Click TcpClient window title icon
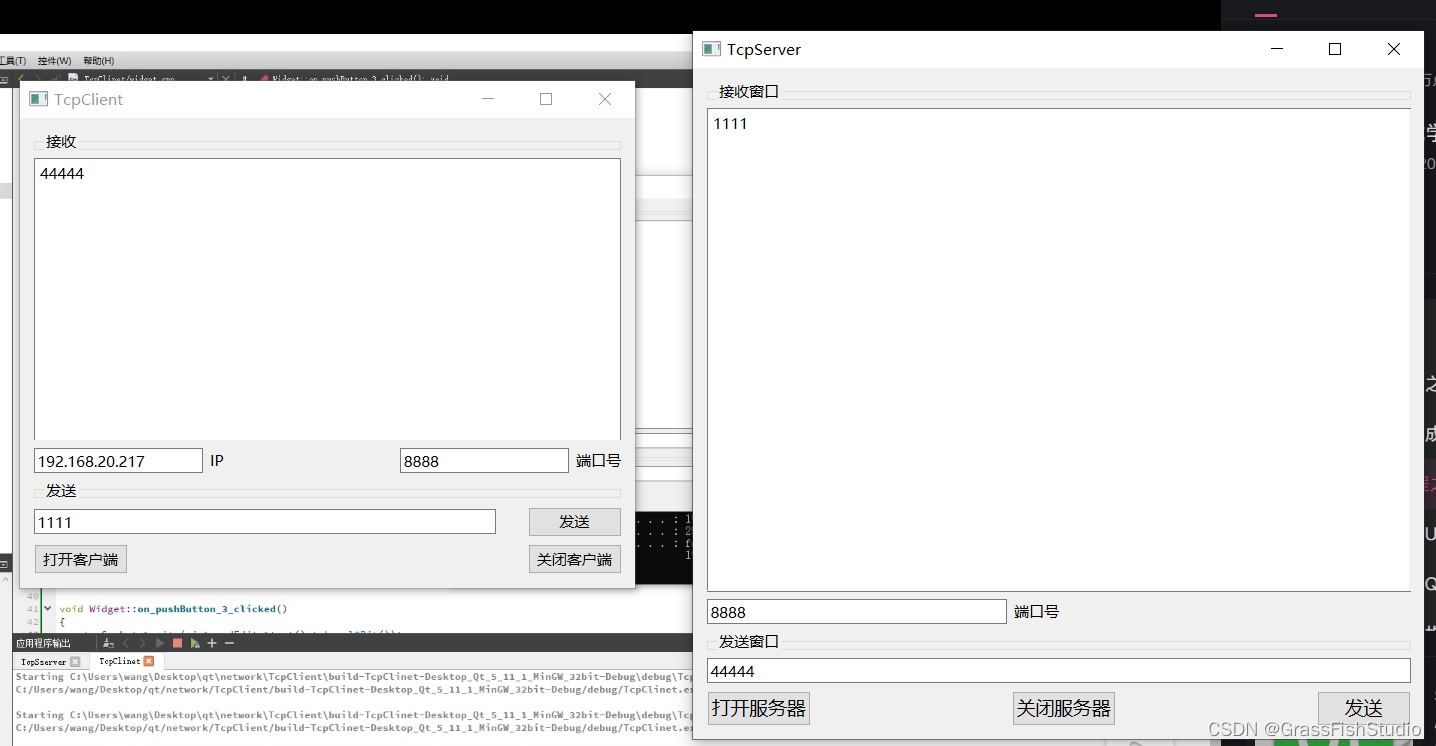 click(x=38, y=99)
